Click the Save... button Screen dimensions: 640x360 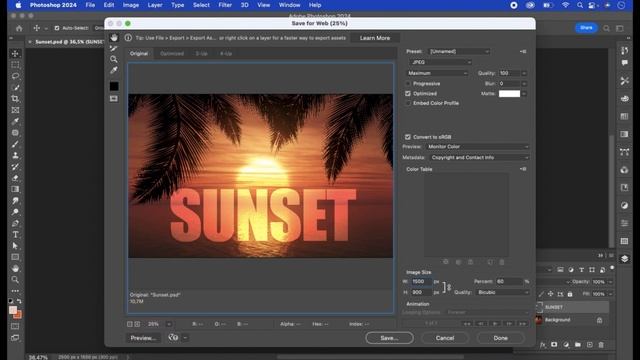tap(389, 338)
